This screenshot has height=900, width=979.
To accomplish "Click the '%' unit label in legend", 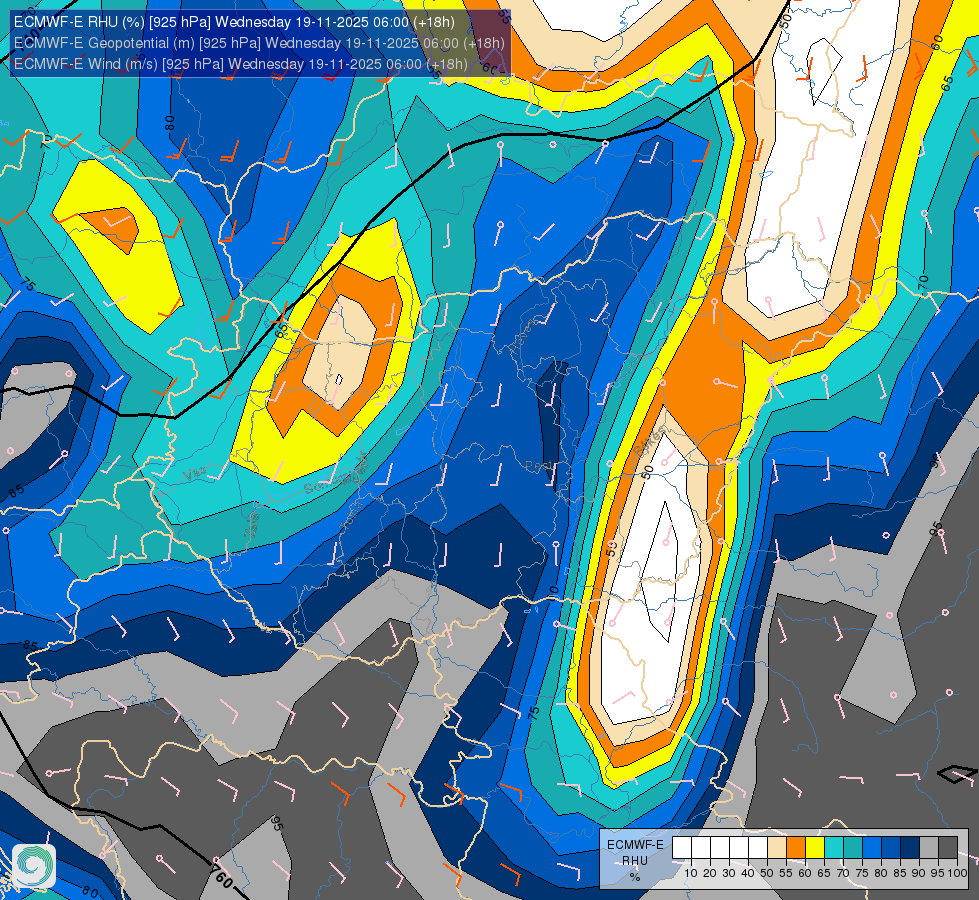I will coord(635,878).
